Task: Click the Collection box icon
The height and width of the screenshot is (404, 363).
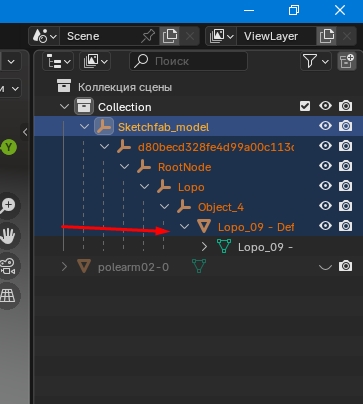Action: coord(83,107)
